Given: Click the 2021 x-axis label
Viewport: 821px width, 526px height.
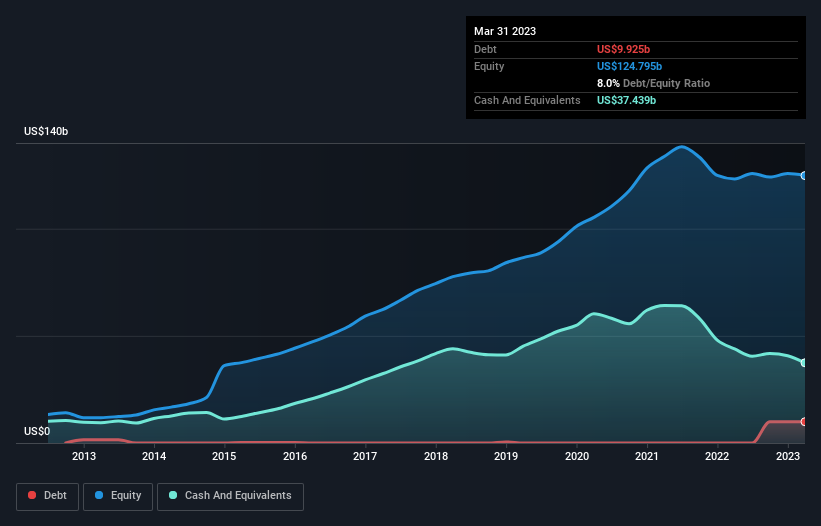Looking at the screenshot, I should click(x=647, y=456).
